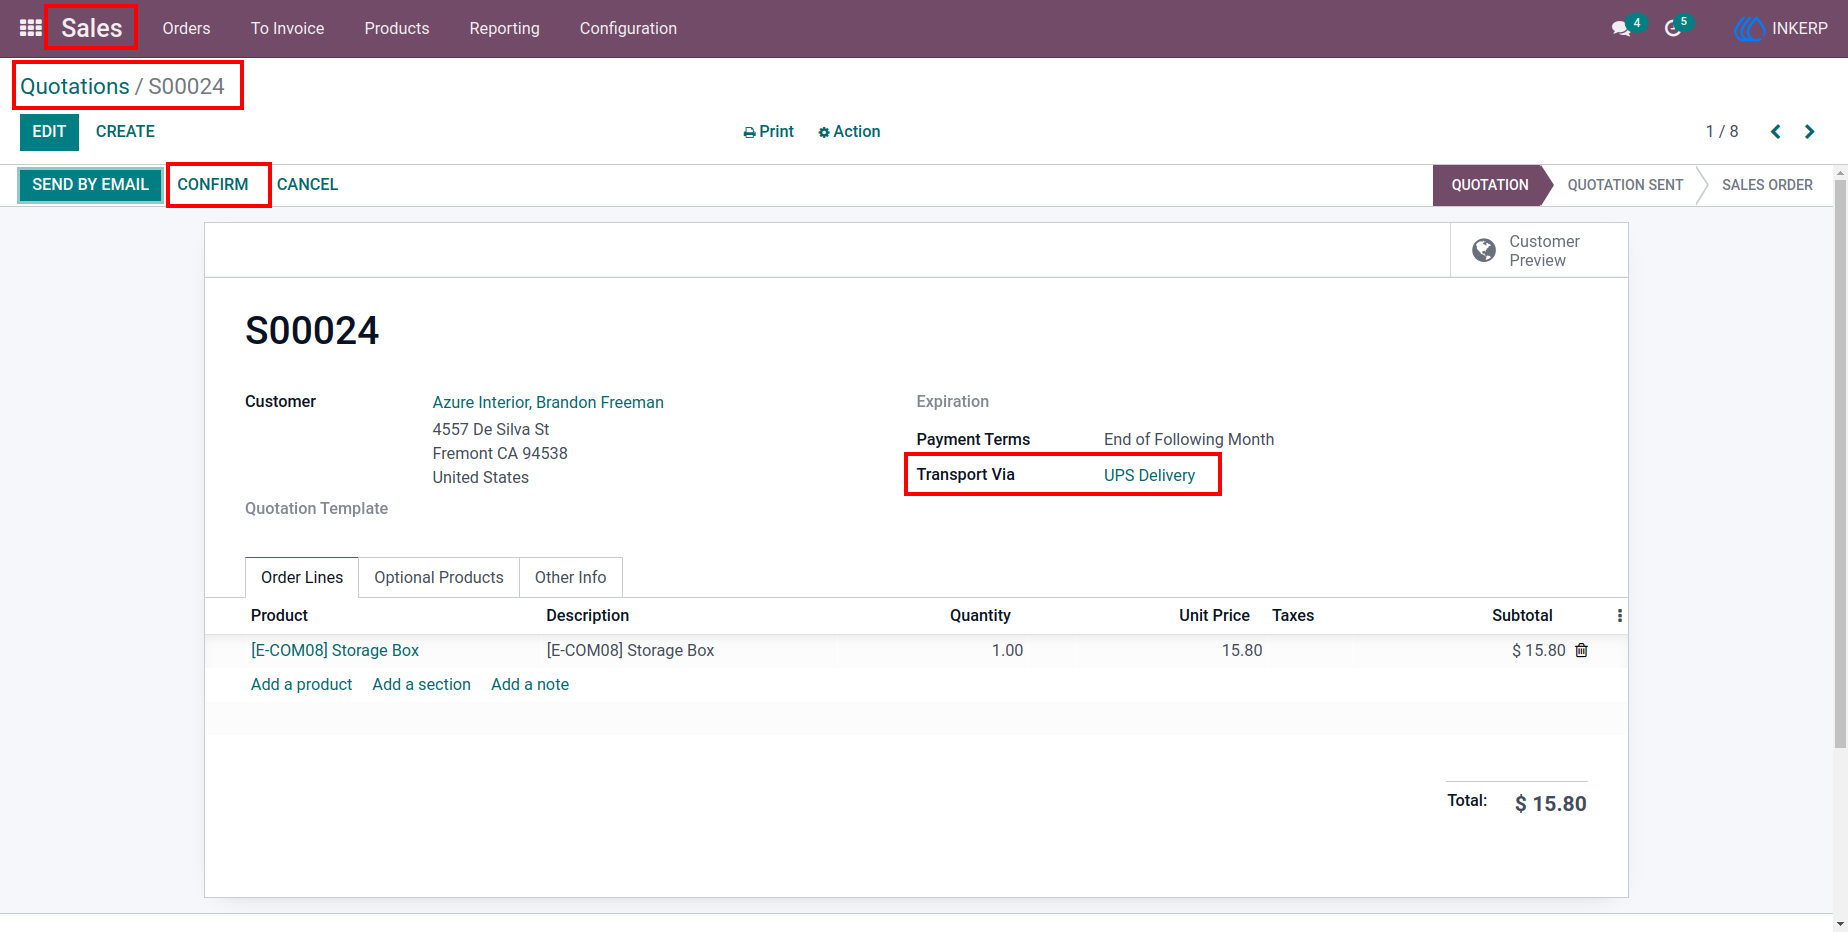Switch to the Other Info tab
This screenshot has width=1848, height=932.
click(x=570, y=578)
